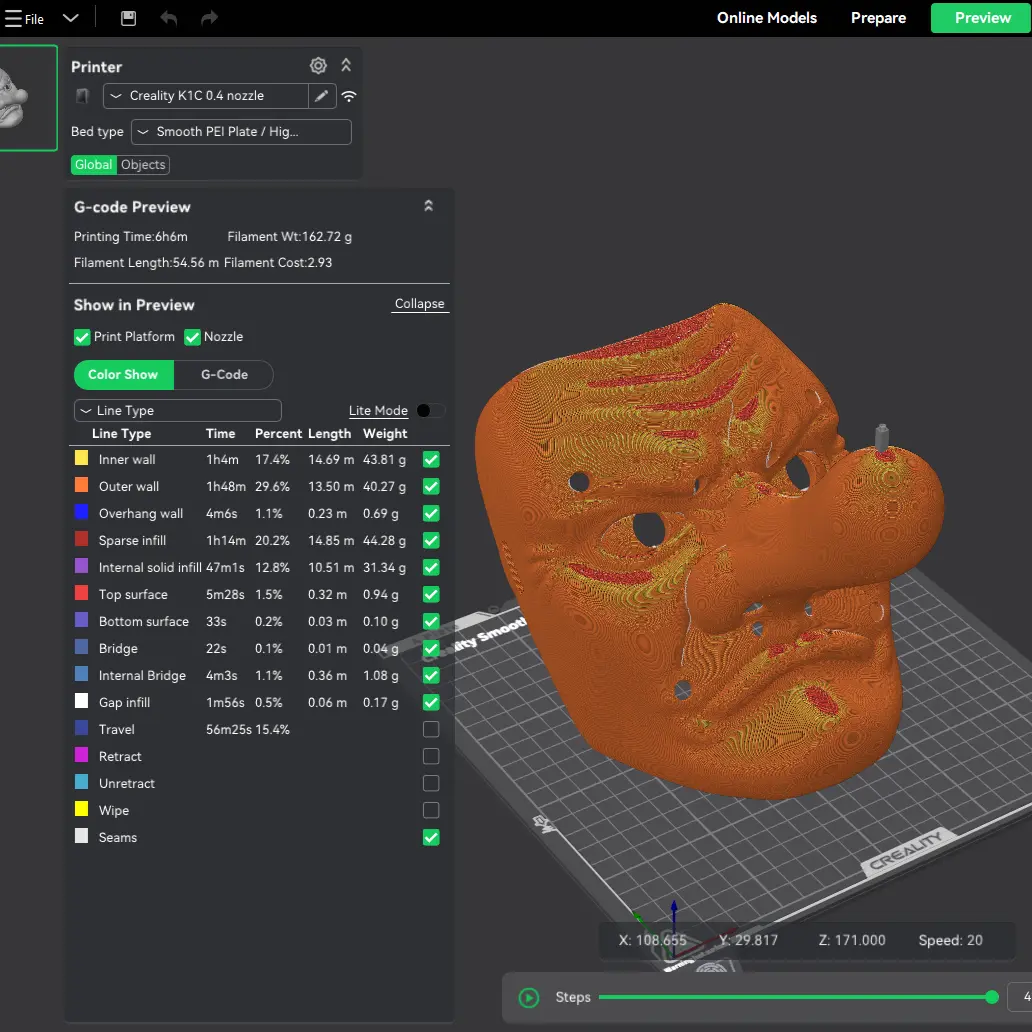This screenshot has height=1032, width=1032.
Task: Open the Bed type dropdown
Action: pos(241,132)
